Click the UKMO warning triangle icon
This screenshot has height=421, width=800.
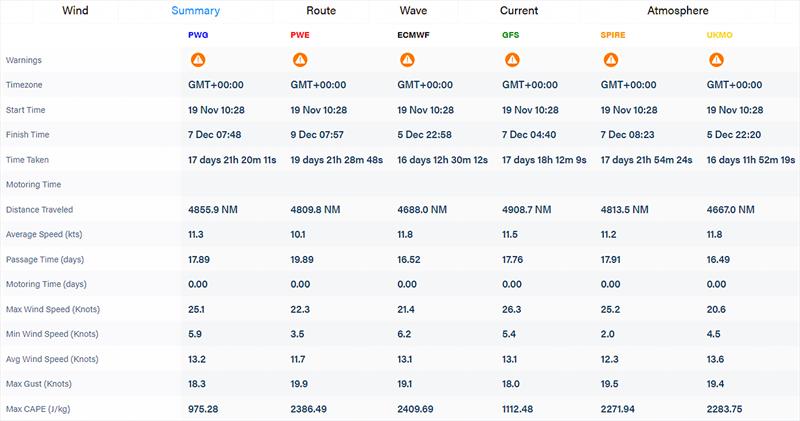coord(716,60)
